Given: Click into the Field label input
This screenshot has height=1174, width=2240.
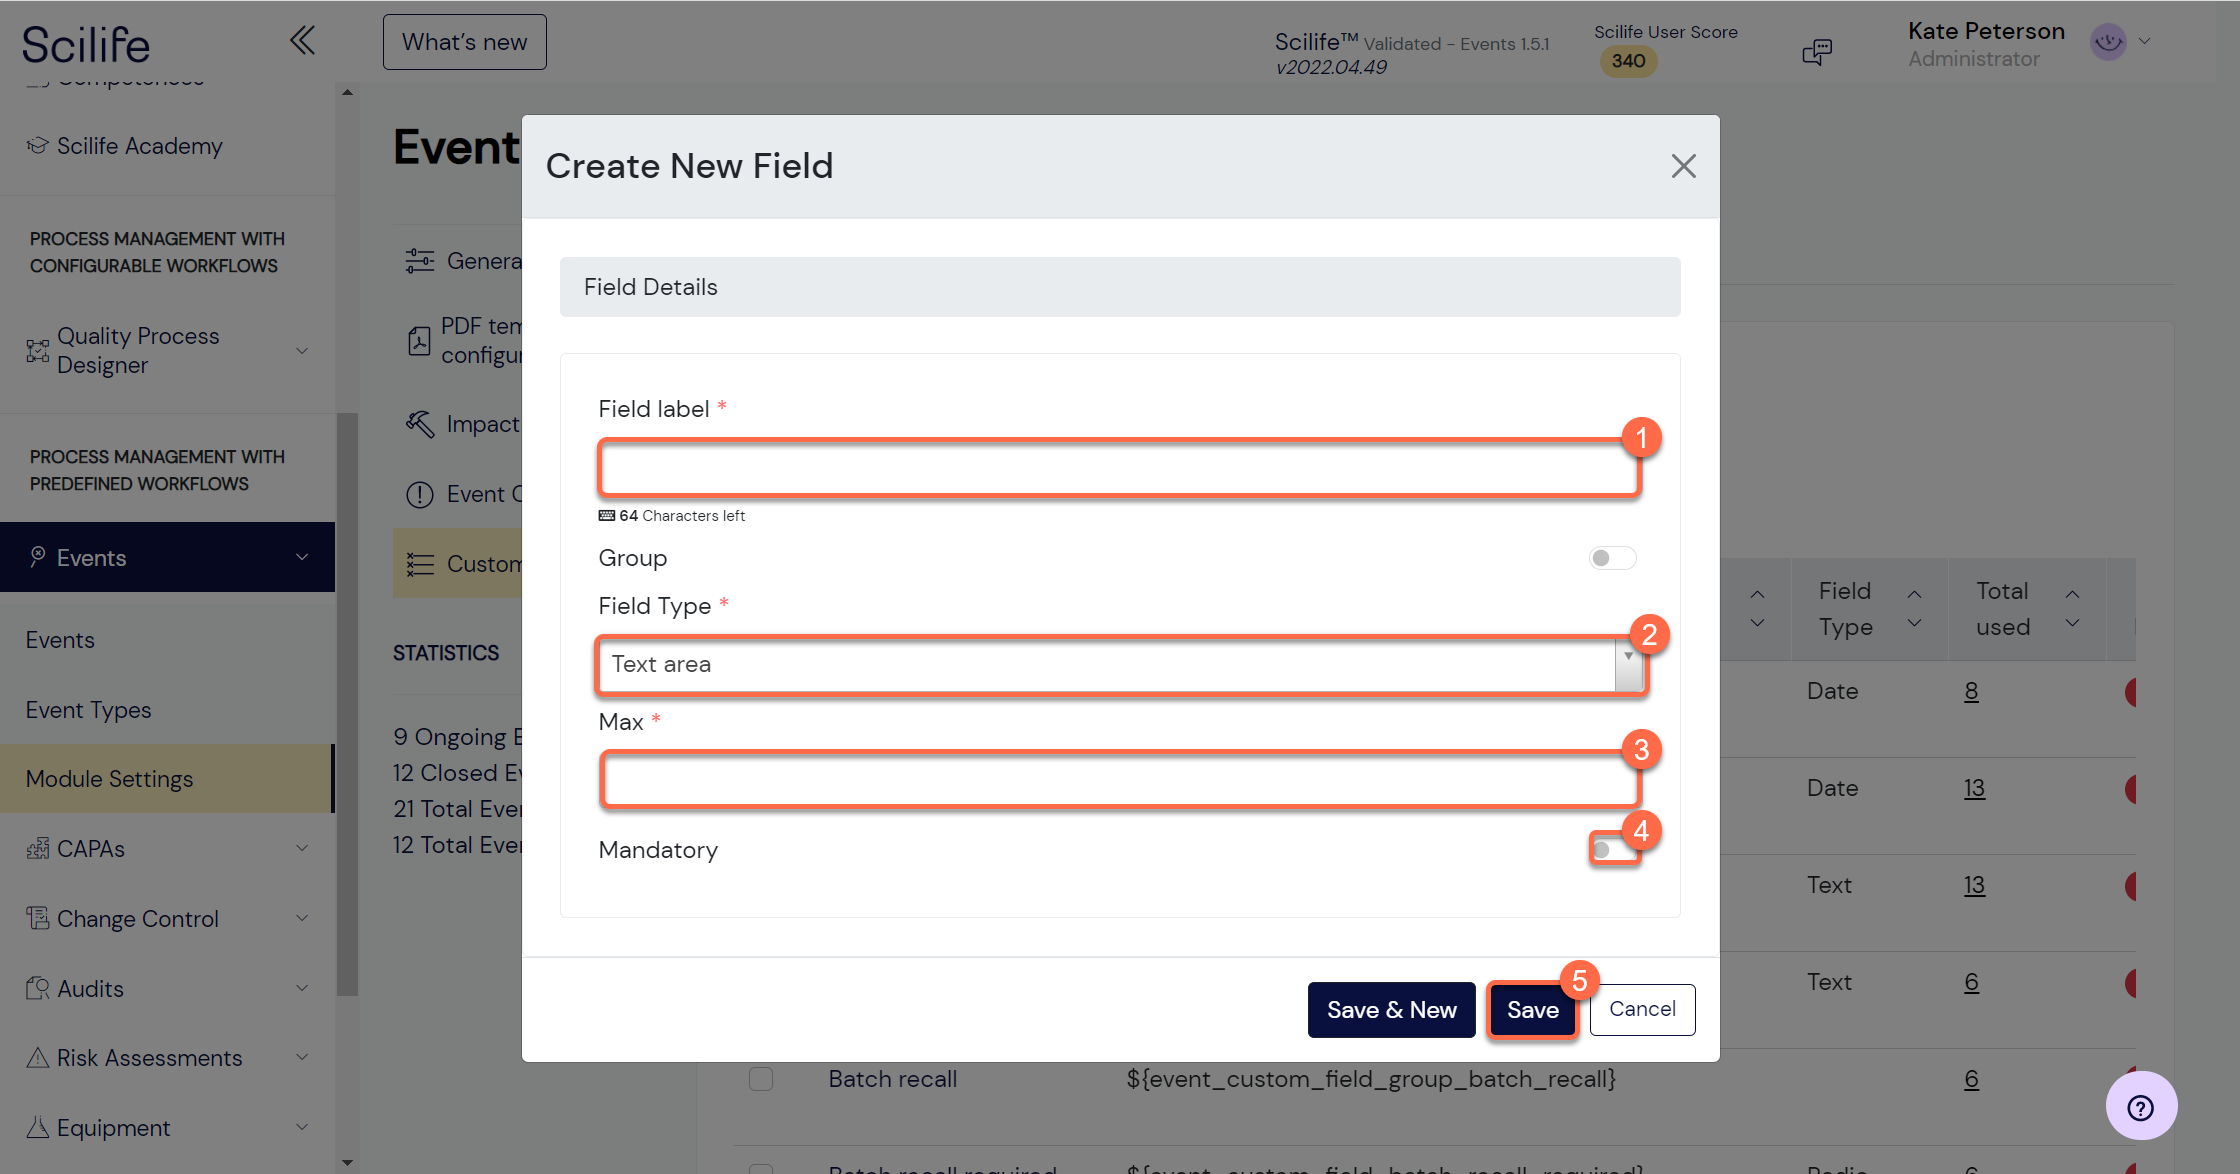Looking at the screenshot, I should point(1119,468).
